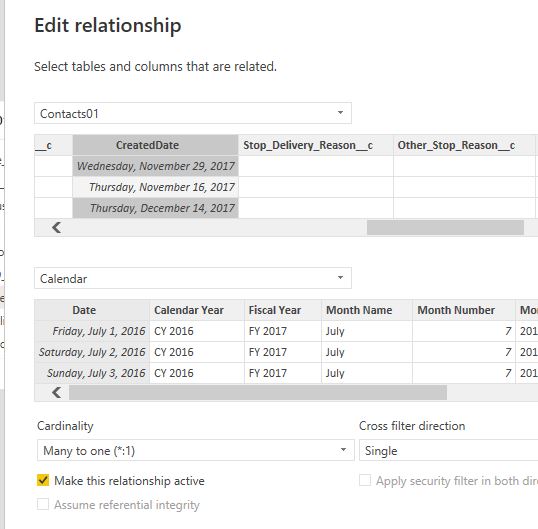The width and height of the screenshot is (538, 529).
Task: Click FY 2017 in the Saturday row
Action: tap(283, 352)
